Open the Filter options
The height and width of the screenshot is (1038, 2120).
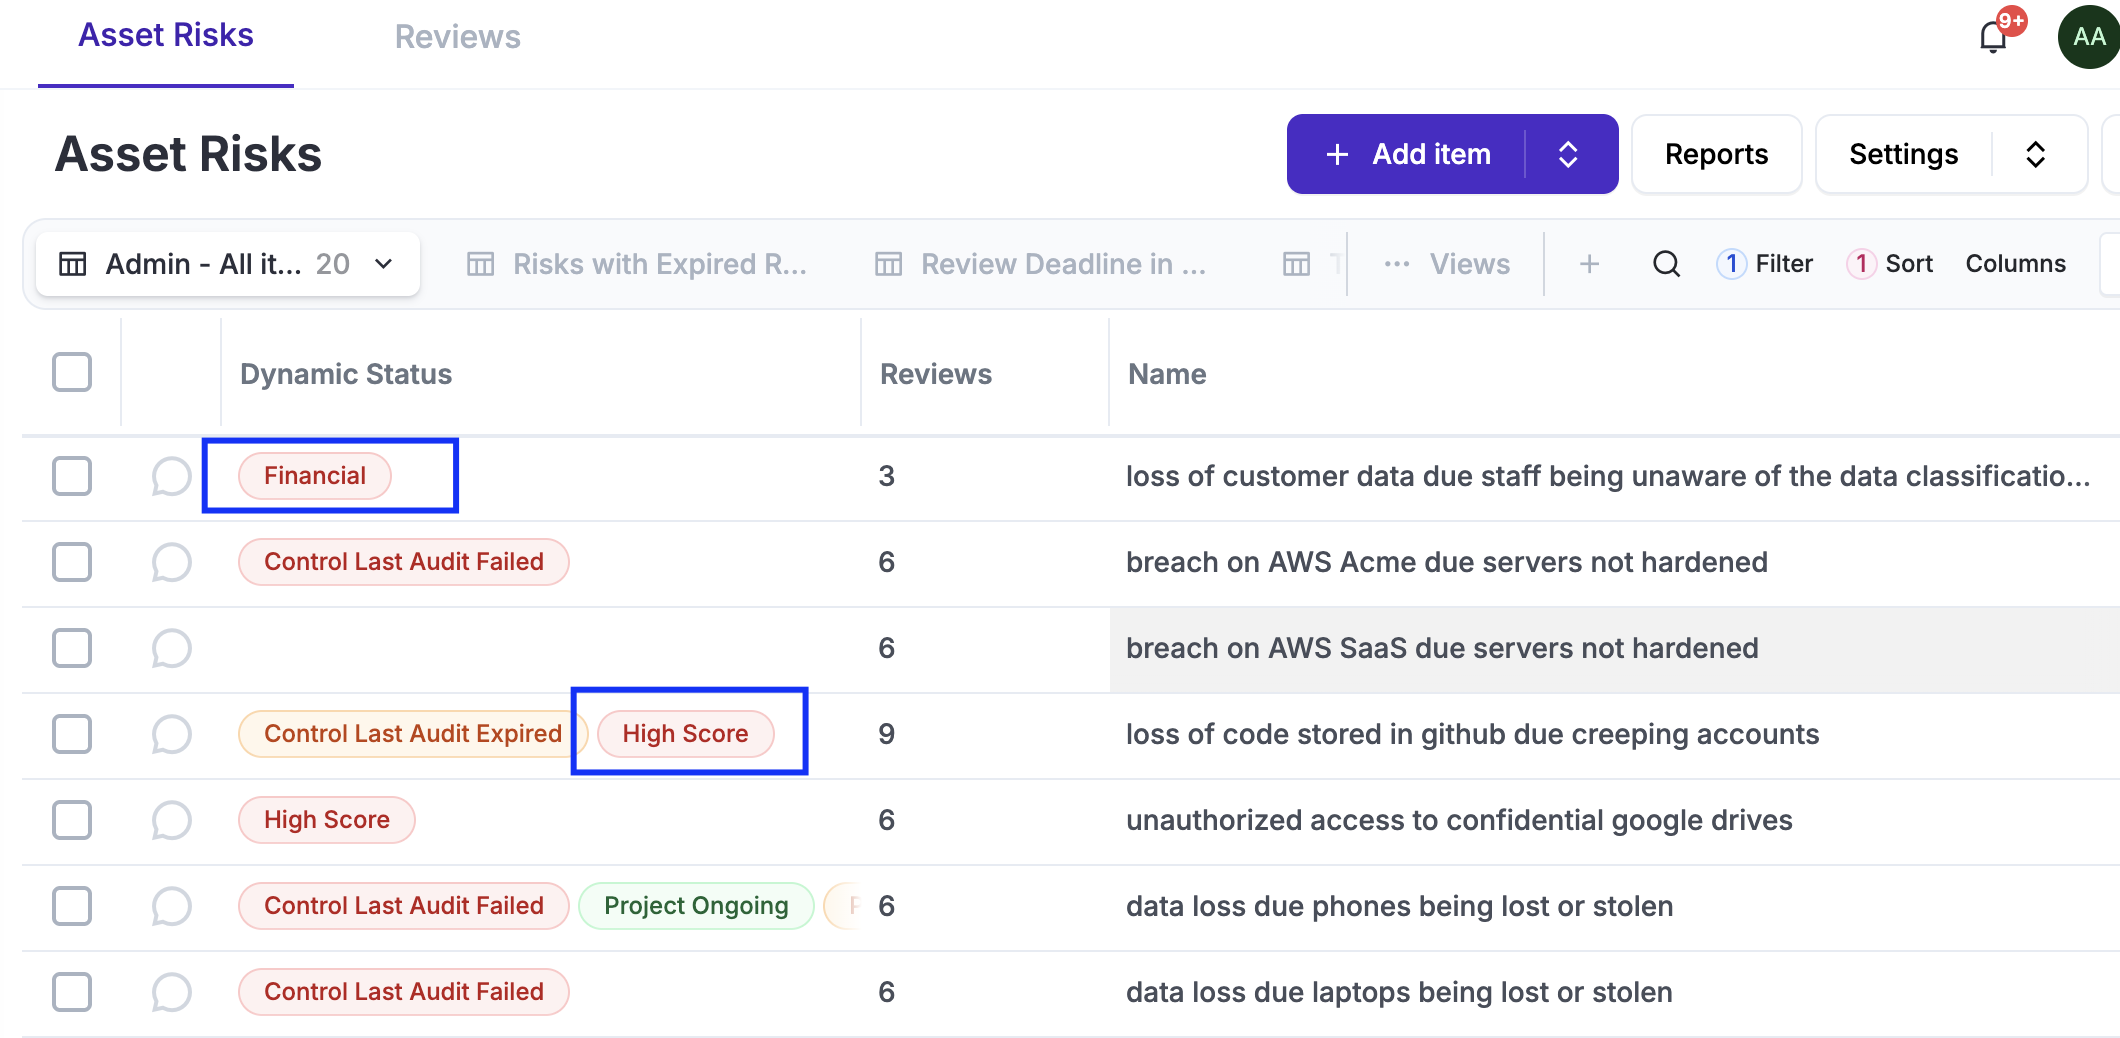[x=1766, y=264]
